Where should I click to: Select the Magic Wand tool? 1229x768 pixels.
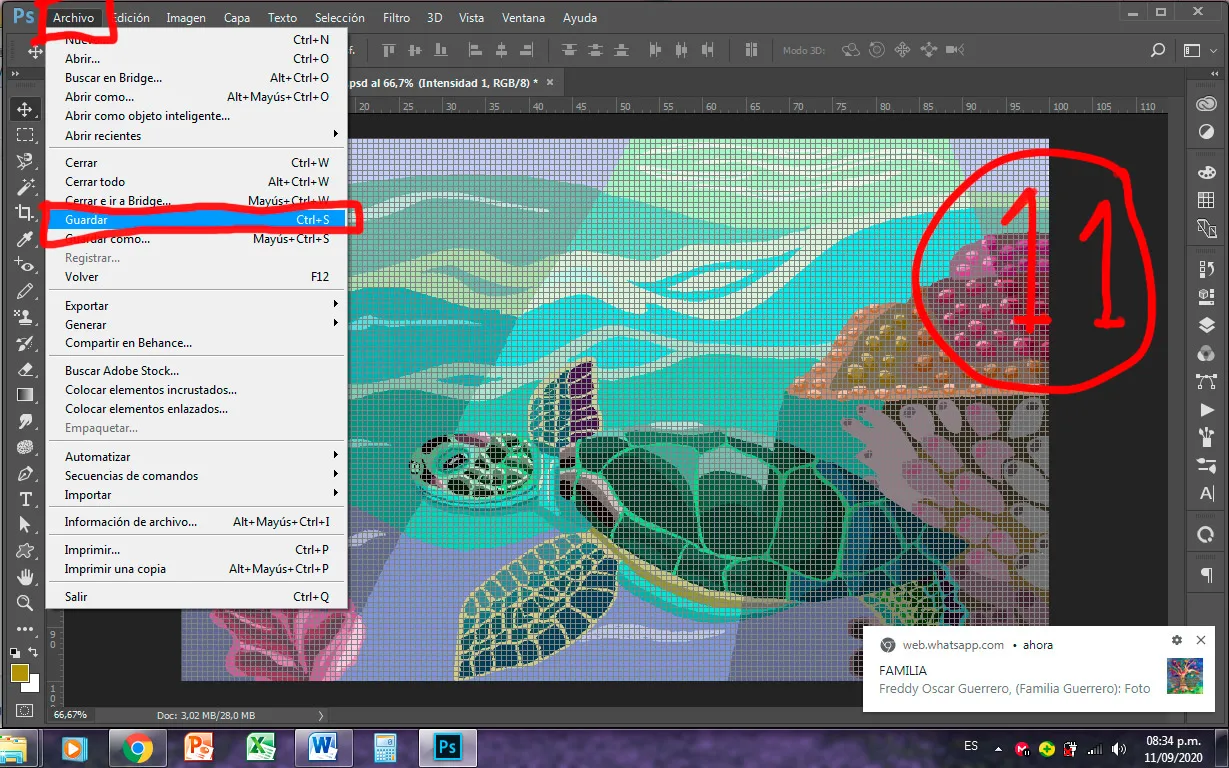[25, 187]
